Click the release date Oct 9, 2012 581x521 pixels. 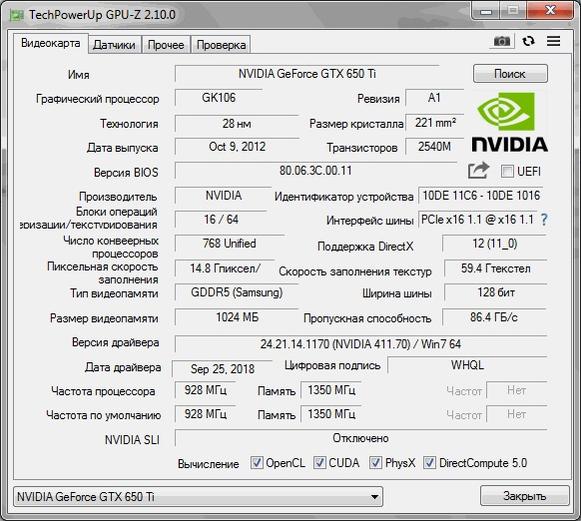coord(237,147)
